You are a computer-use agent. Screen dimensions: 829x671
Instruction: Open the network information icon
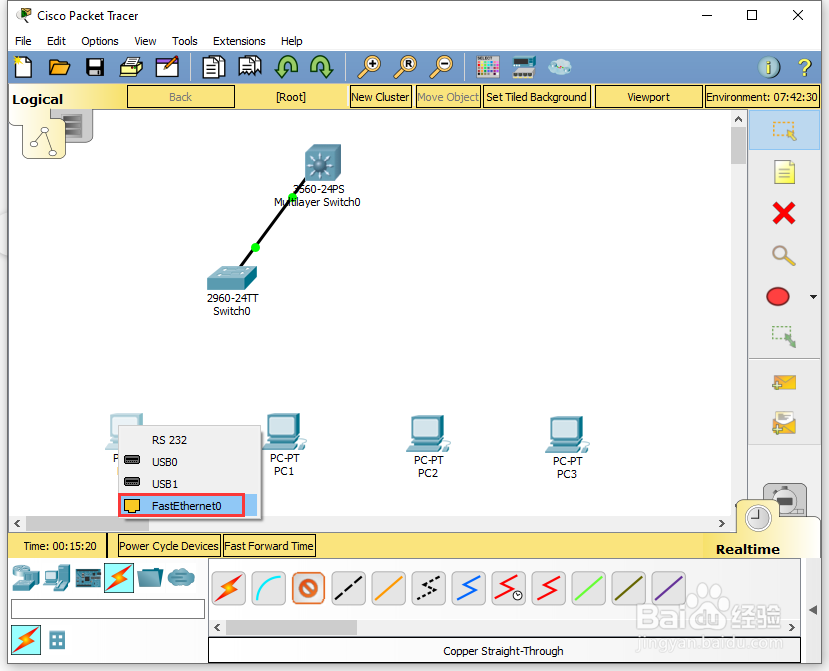tap(769, 67)
